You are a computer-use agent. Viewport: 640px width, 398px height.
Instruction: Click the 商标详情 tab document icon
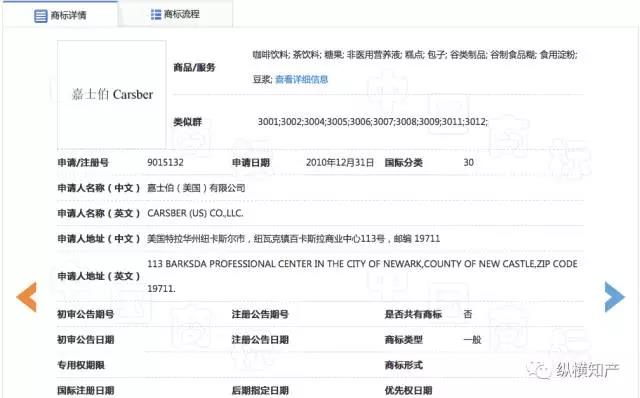[x=40, y=16]
